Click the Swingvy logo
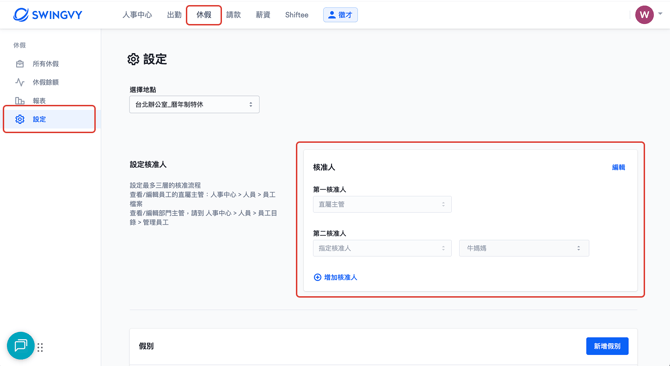Viewport: 670px width, 366px height. click(x=47, y=15)
